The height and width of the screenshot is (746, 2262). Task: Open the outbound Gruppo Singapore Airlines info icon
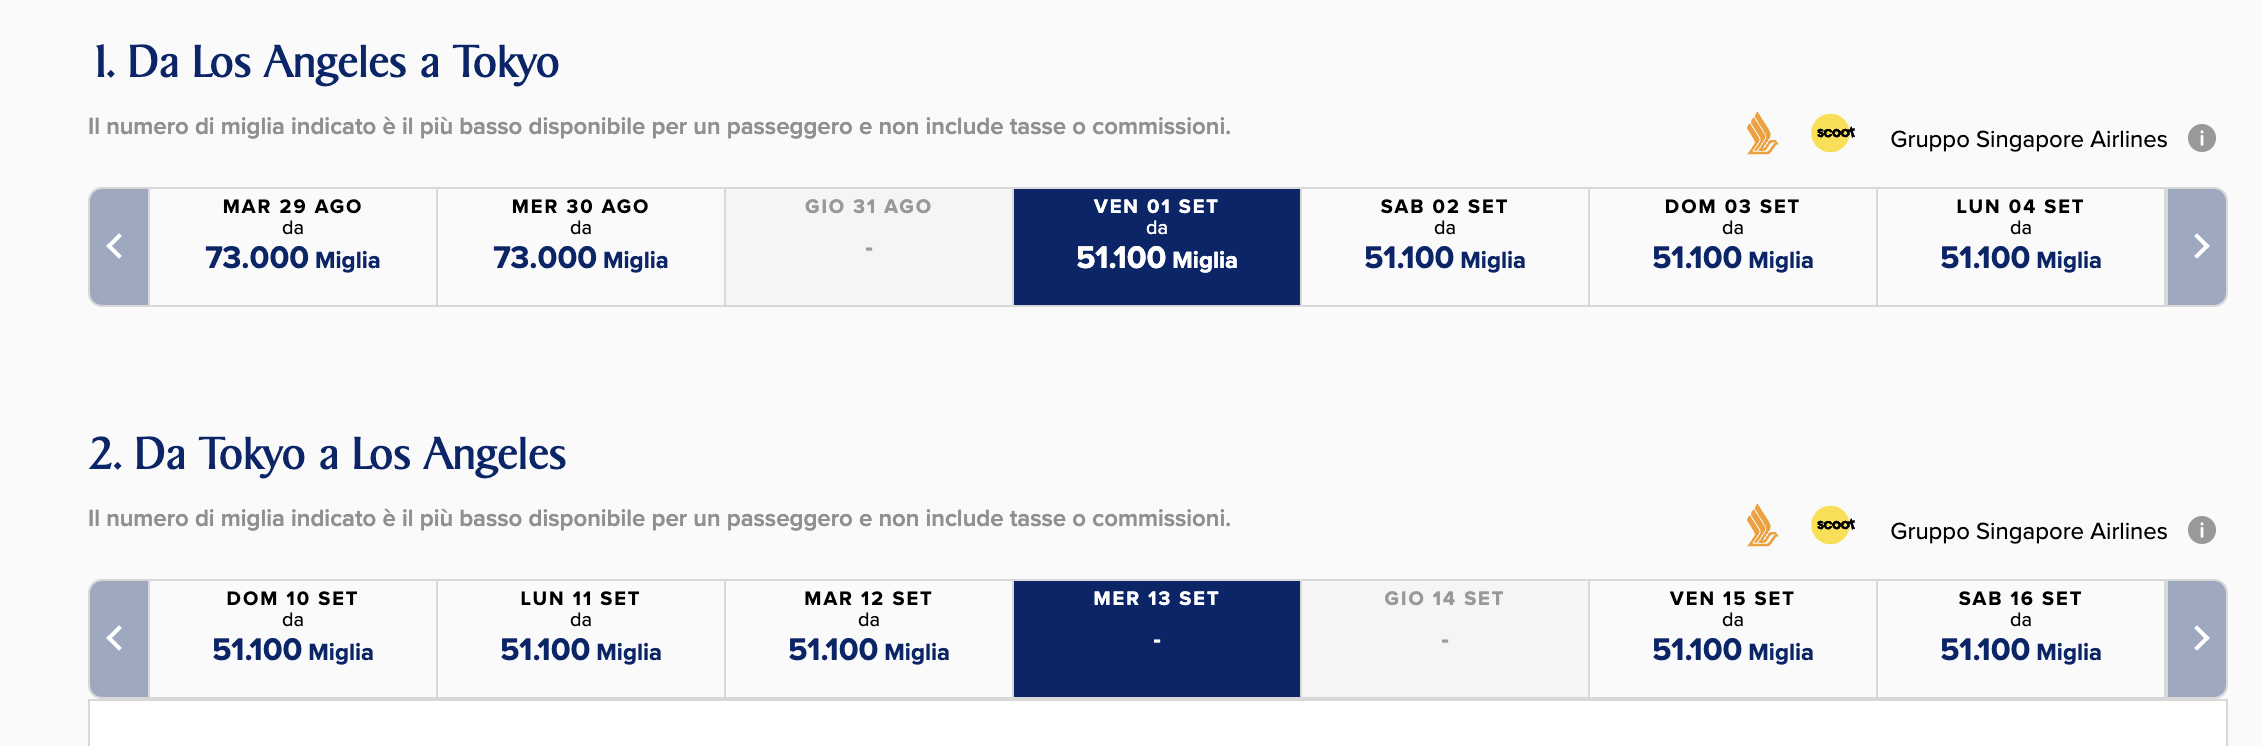(x=2202, y=138)
